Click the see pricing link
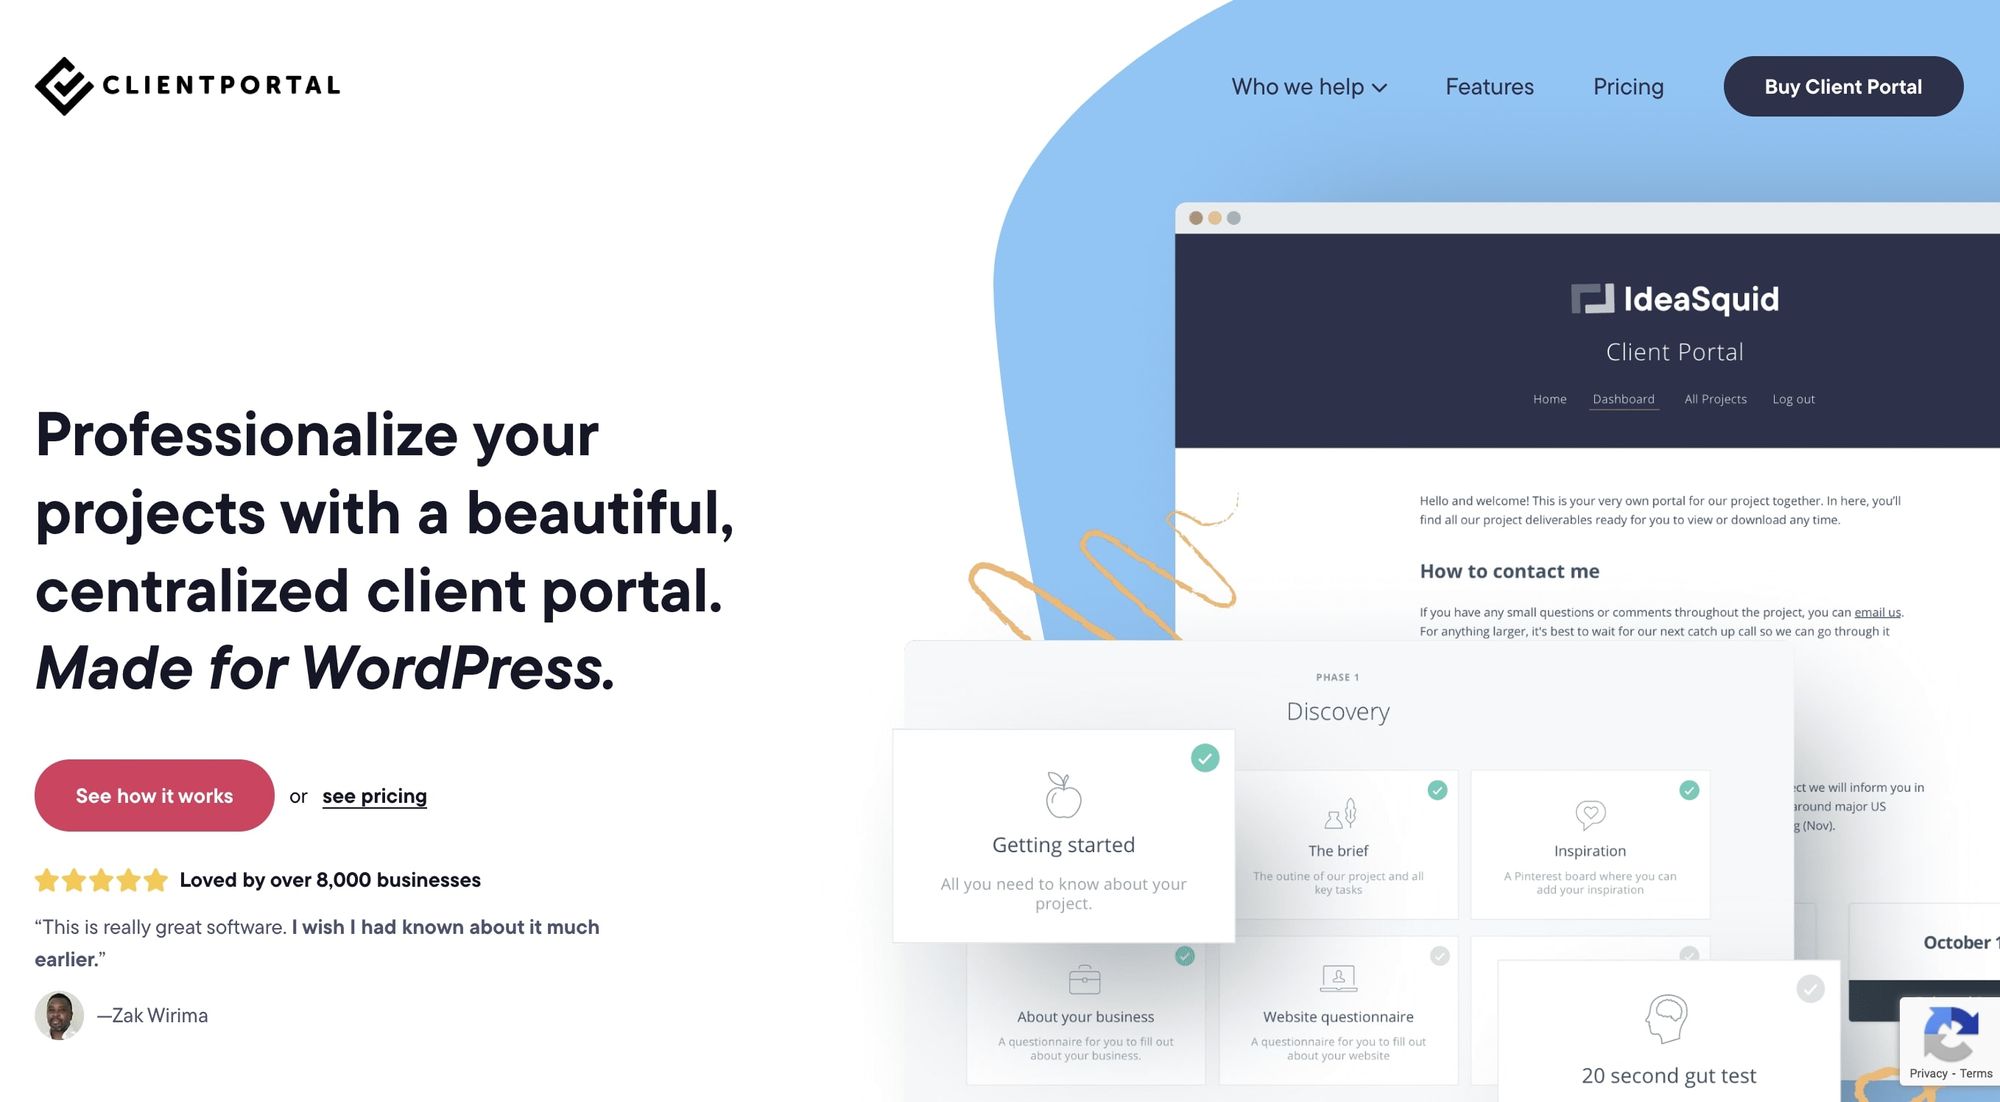The height and width of the screenshot is (1102, 2000). (374, 795)
